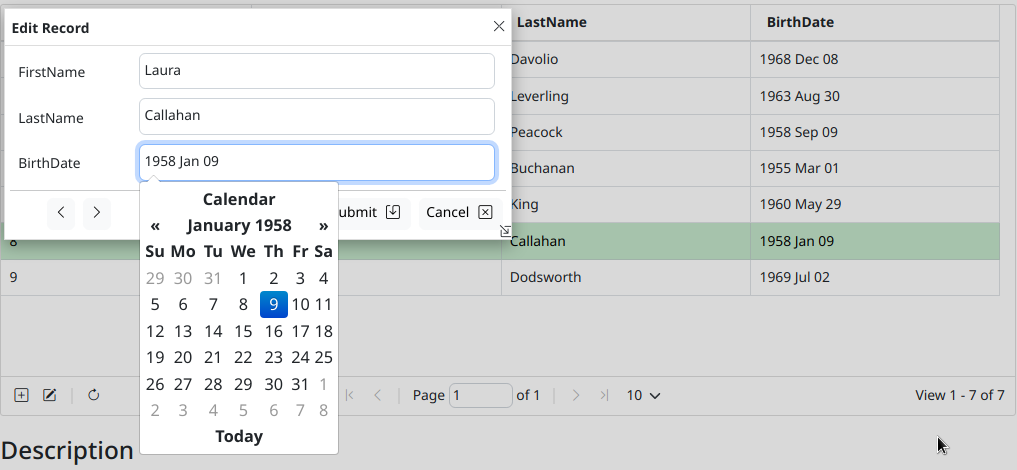Go to previous record in dialog
Image resolution: width=1017 pixels, height=470 pixels.
61,212
